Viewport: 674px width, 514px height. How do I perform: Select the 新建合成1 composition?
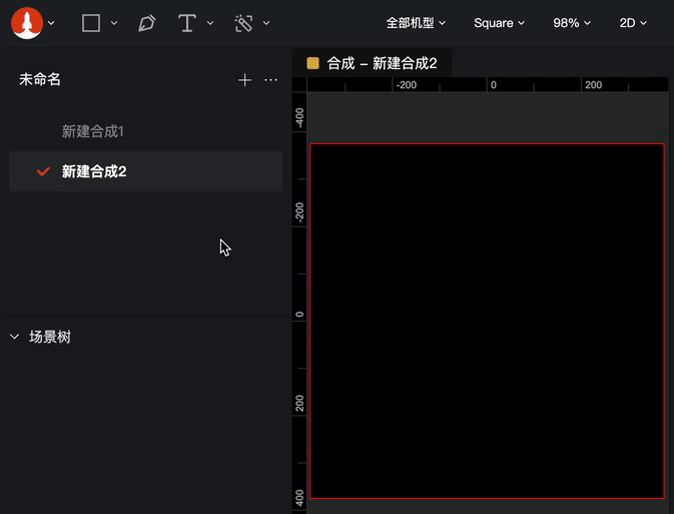(x=93, y=132)
